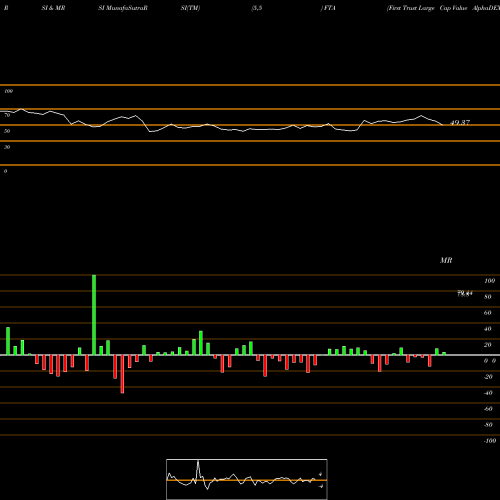The width and height of the screenshot is (500, 500).
Task: Click the 'SI MunafaSutraR' header text
Action: pyautogui.click(x=123, y=8)
